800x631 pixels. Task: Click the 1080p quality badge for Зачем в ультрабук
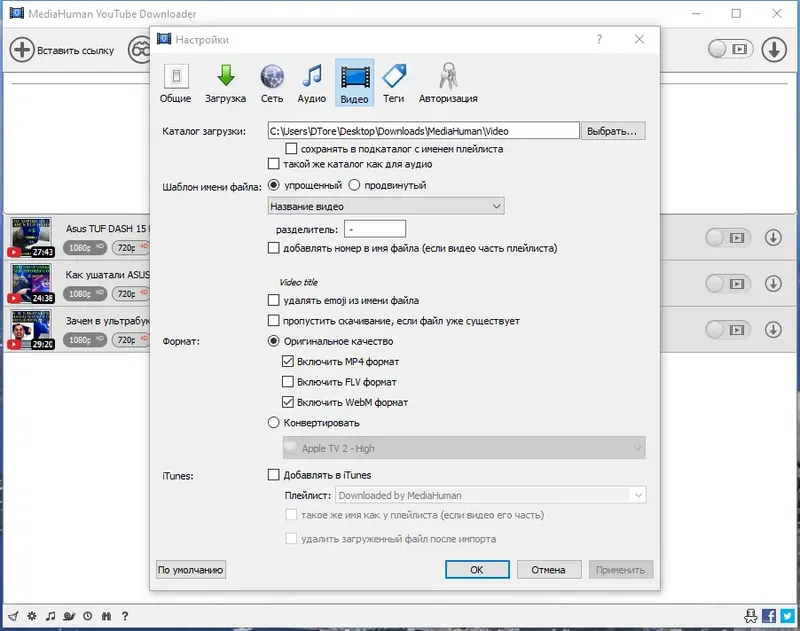[85, 340]
